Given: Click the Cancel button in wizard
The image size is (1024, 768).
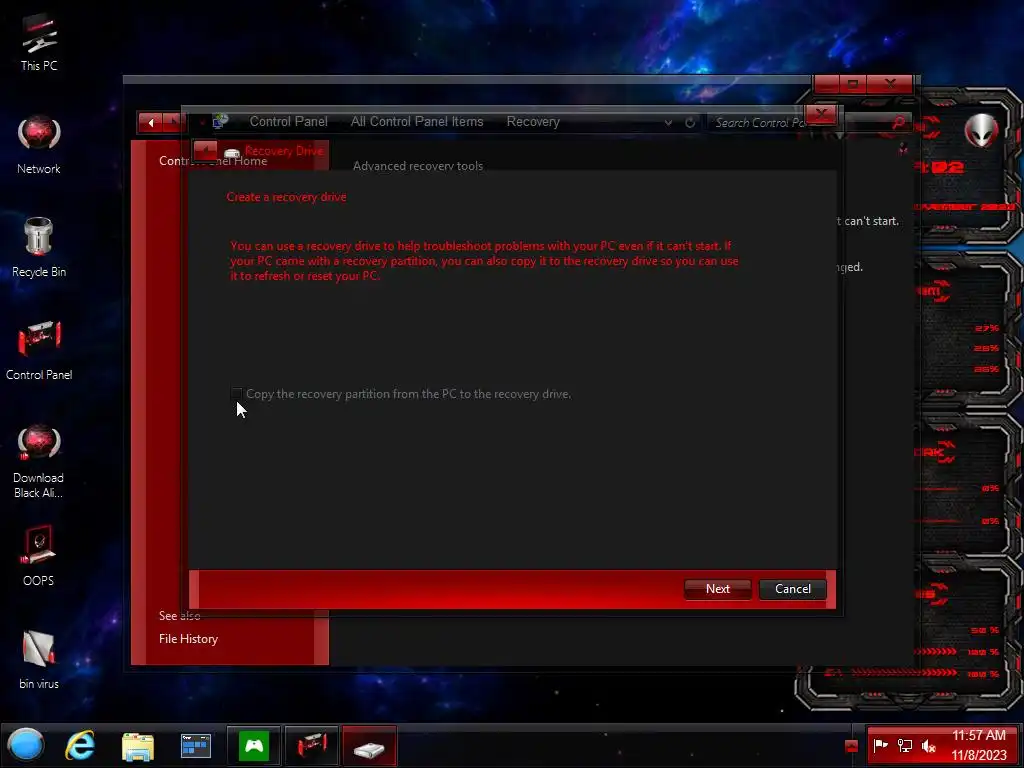Looking at the screenshot, I should 793,589.
